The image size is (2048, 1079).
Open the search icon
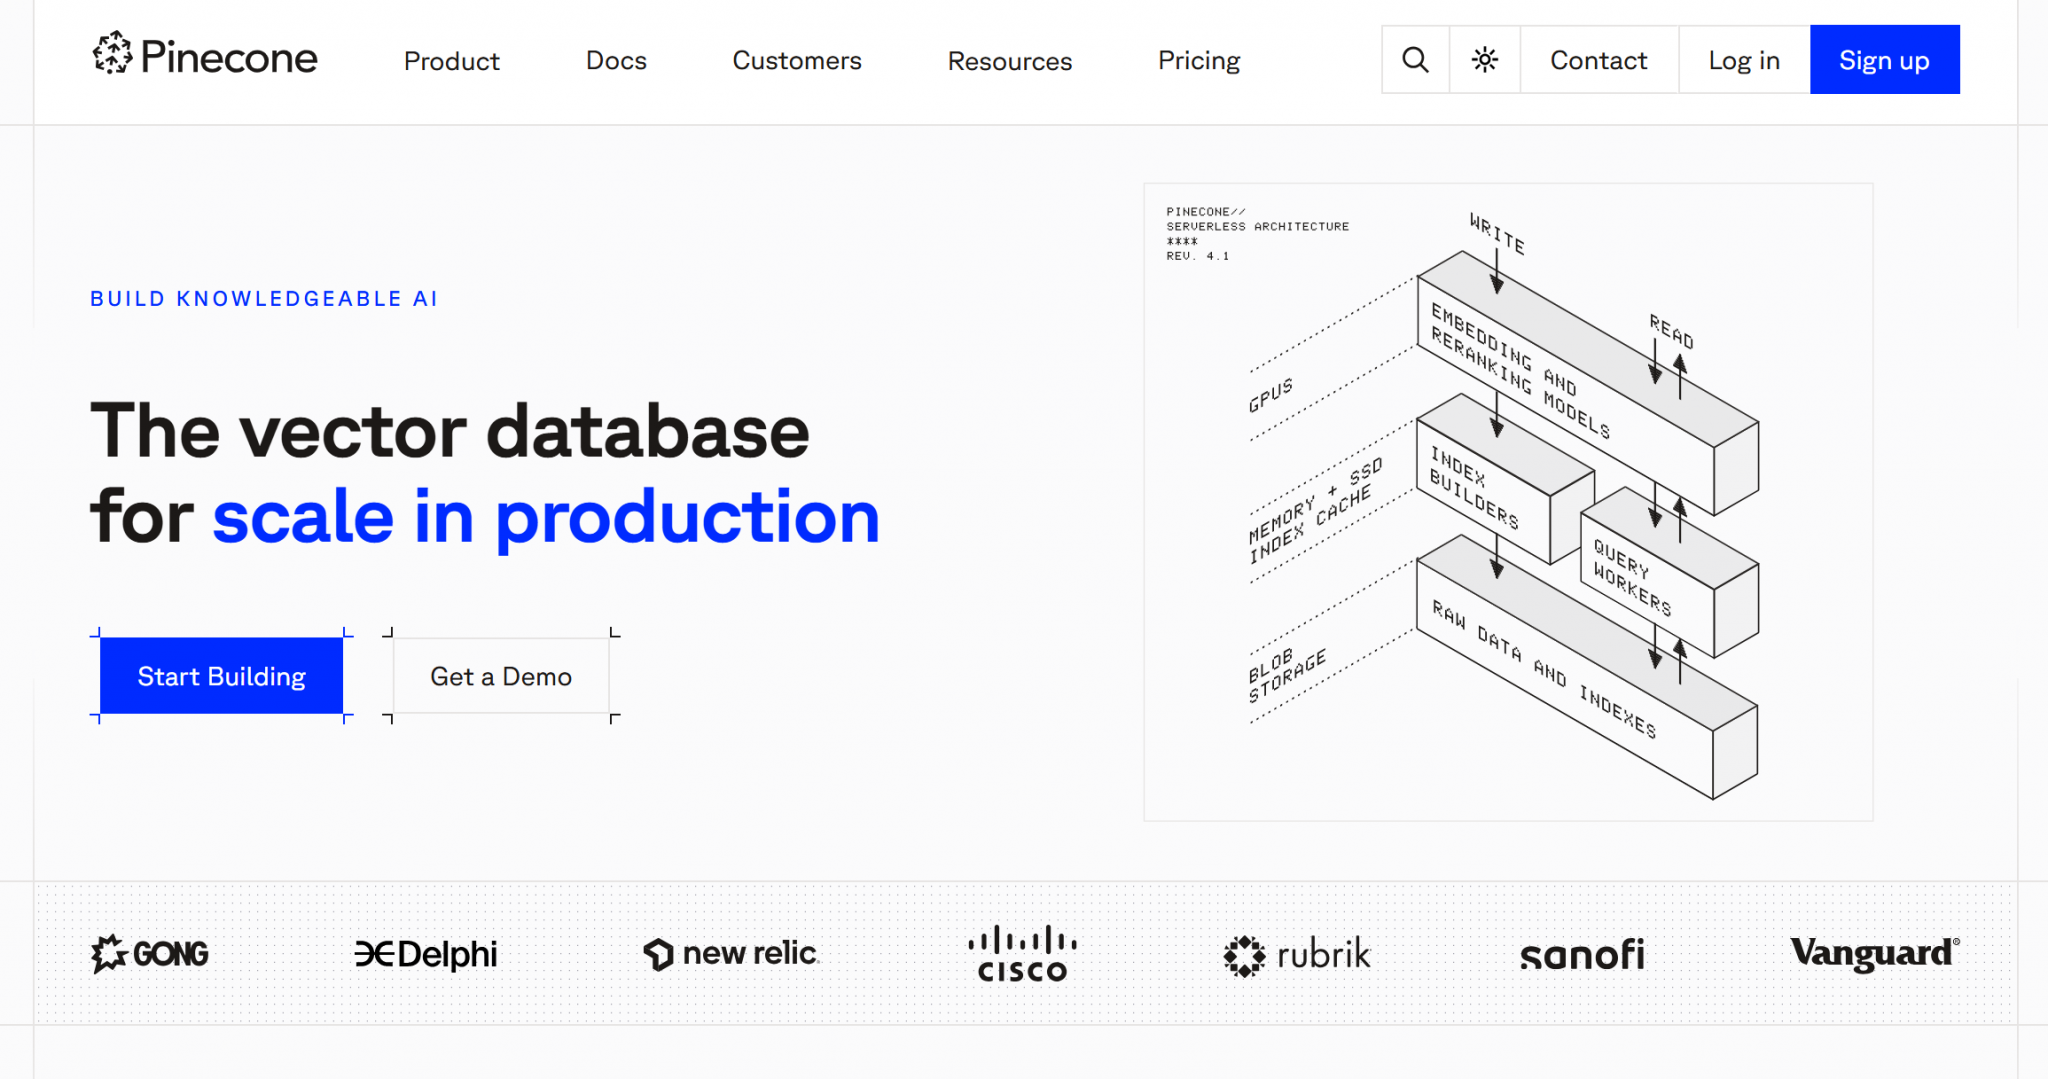[1414, 59]
